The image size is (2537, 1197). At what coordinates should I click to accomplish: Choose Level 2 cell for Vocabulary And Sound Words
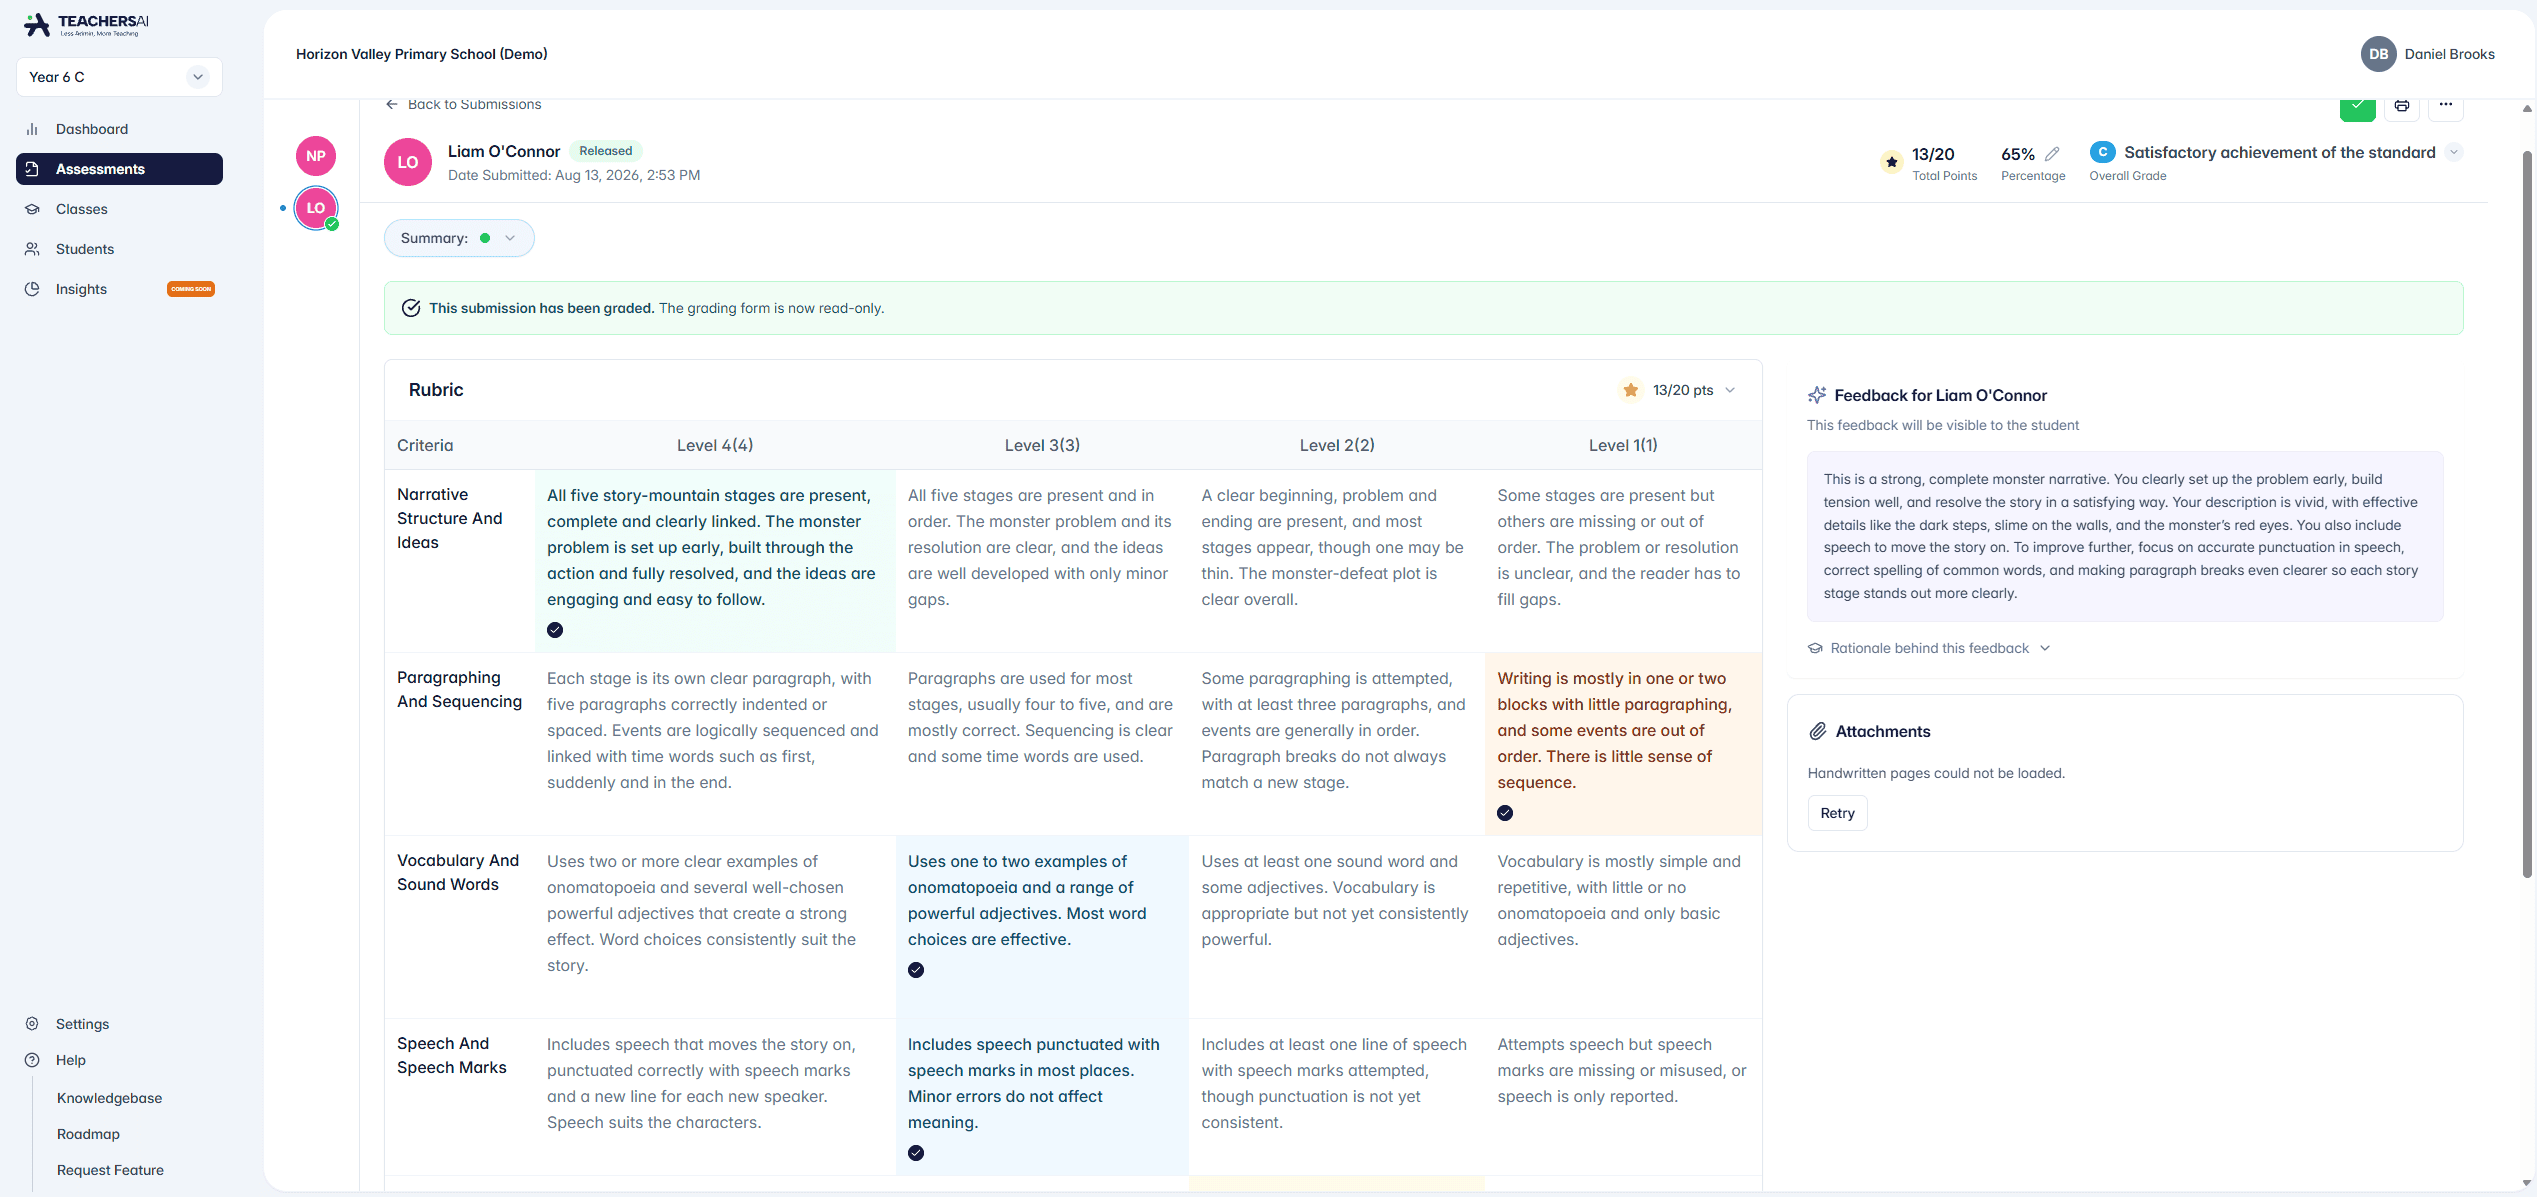pos(1336,927)
